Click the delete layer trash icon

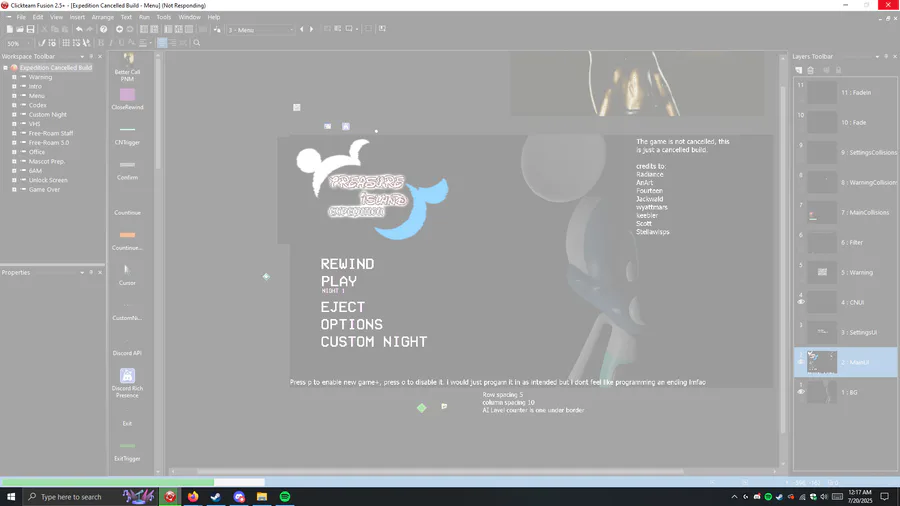tap(810, 70)
